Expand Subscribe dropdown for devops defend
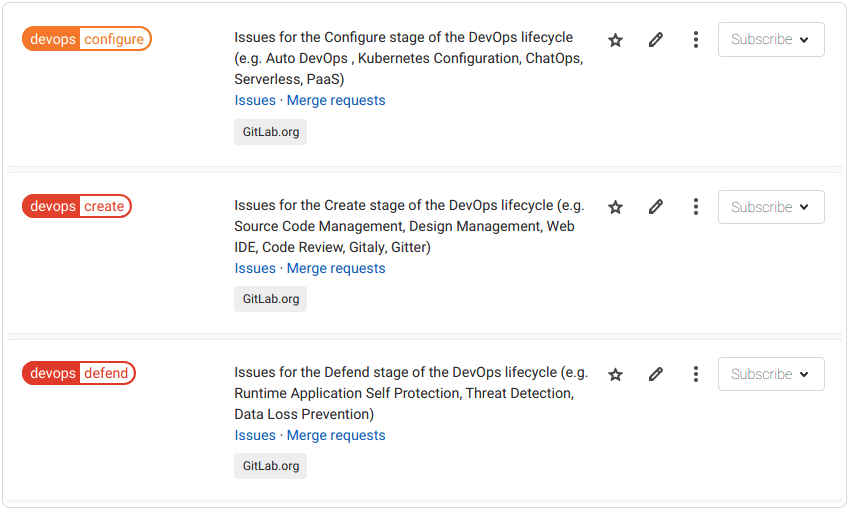 coord(771,374)
